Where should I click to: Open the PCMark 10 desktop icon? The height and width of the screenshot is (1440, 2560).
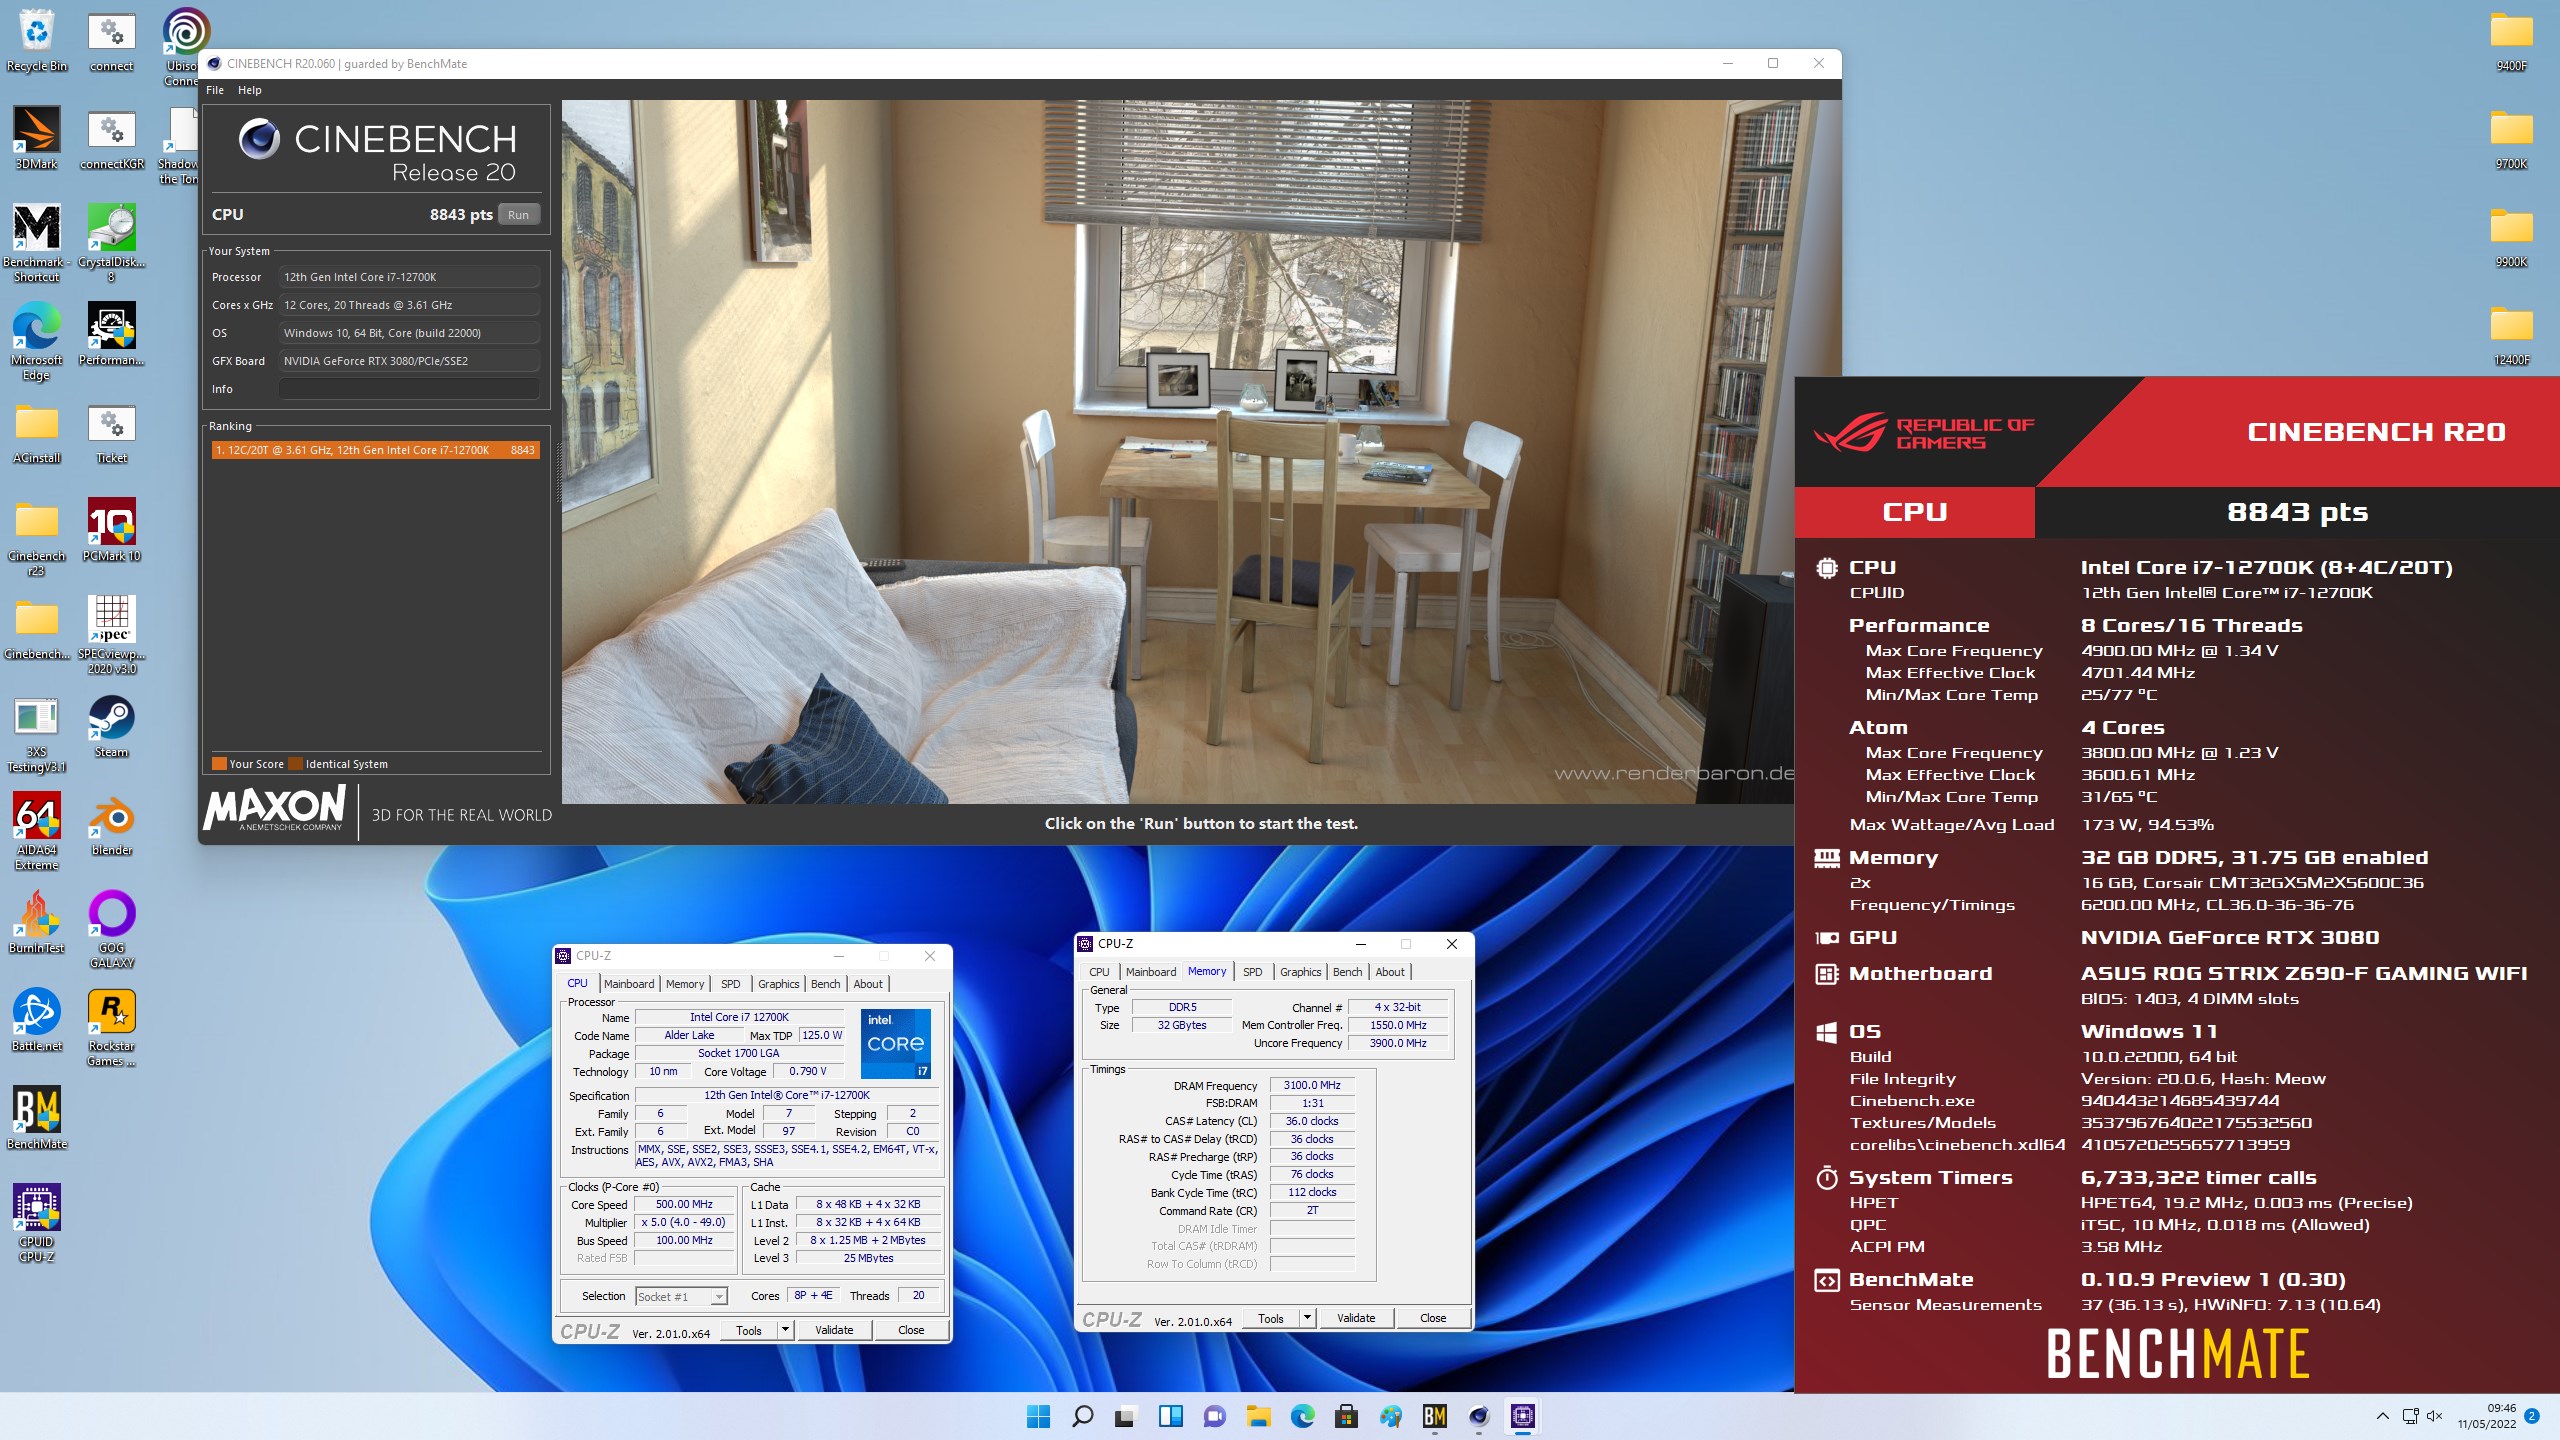point(111,530)
